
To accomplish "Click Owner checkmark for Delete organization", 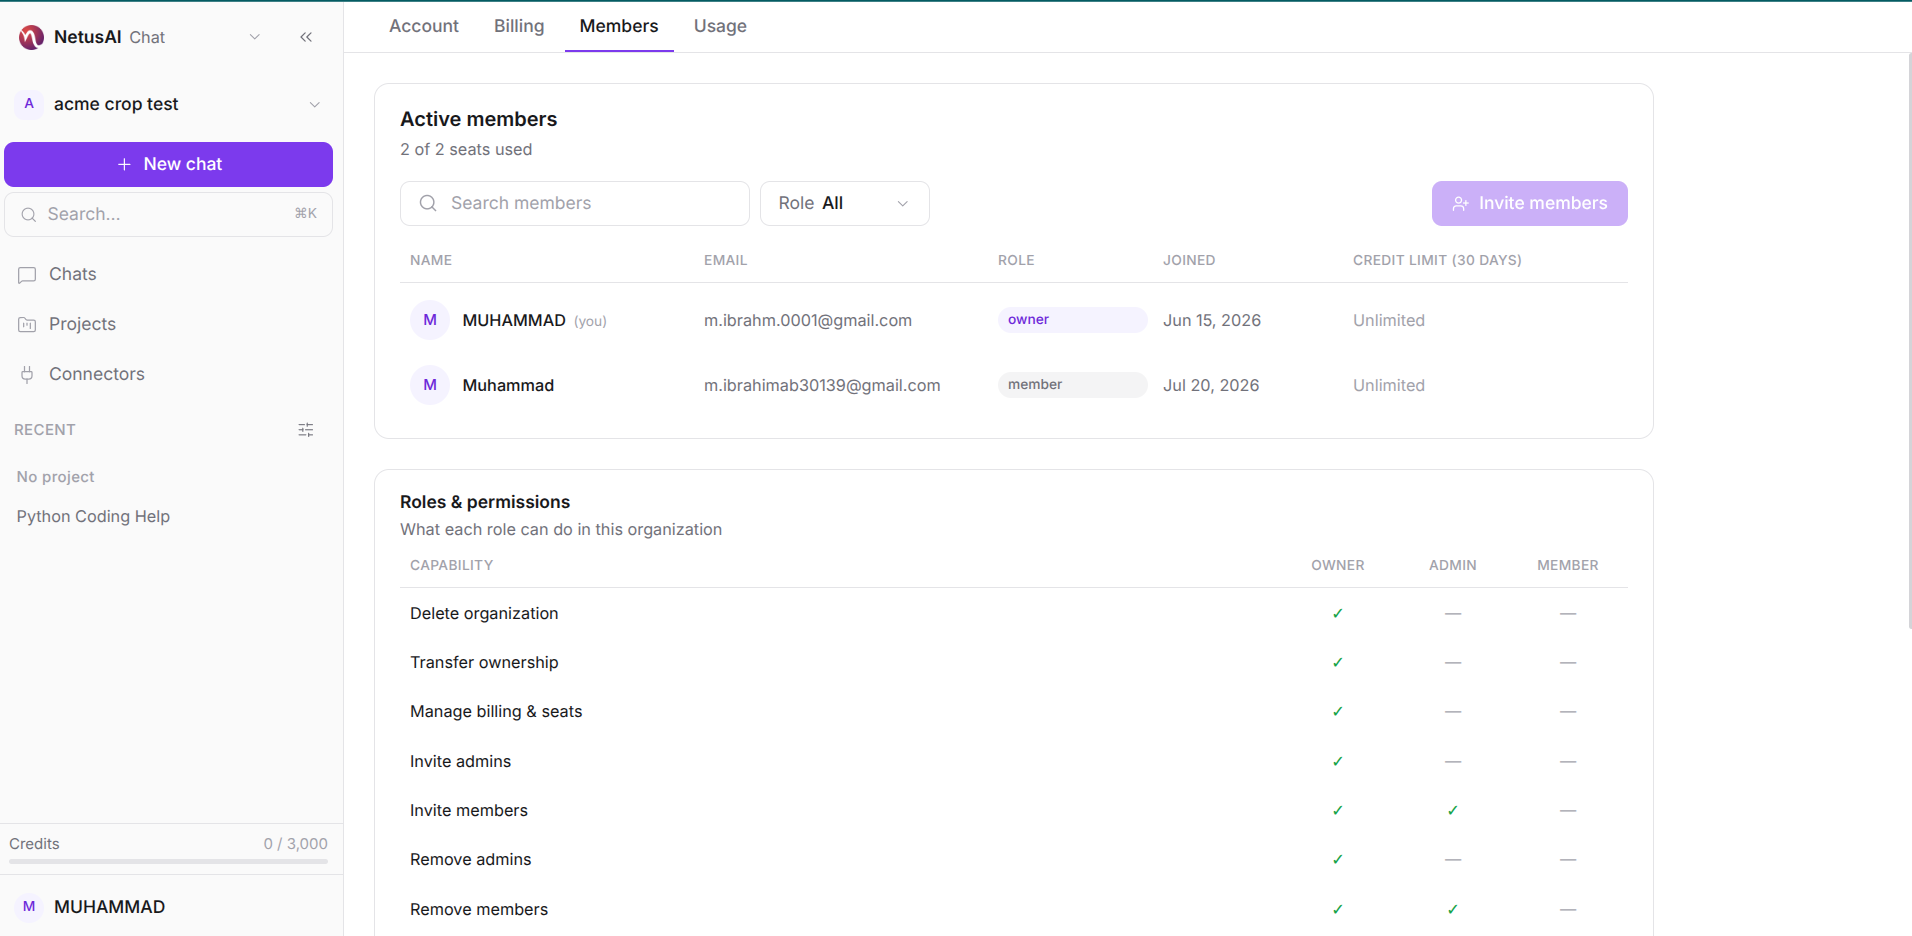I will [1338, 613].
